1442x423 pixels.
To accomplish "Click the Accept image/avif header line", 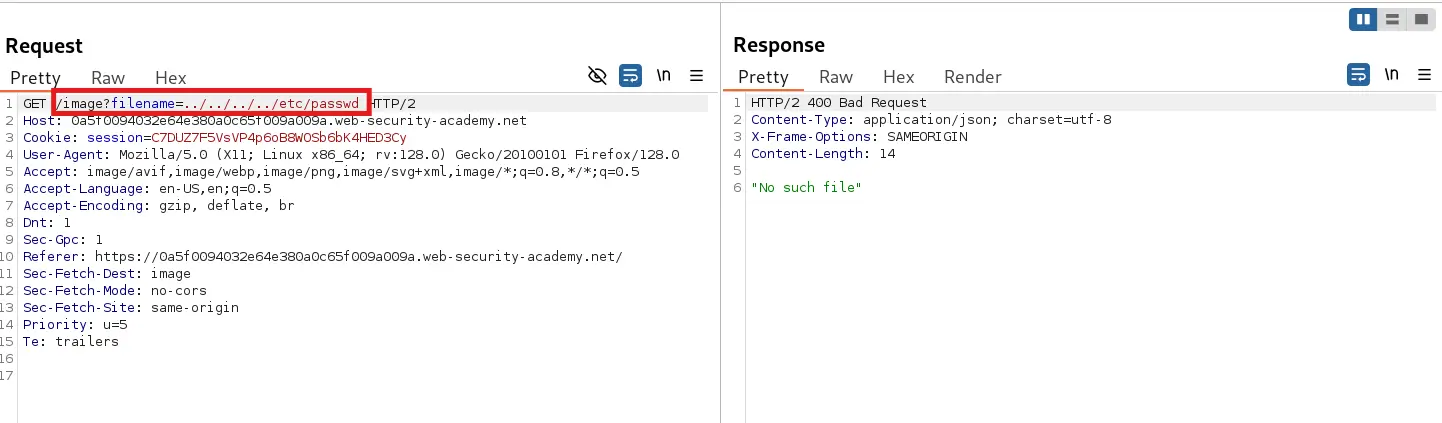I will (331, 171).
